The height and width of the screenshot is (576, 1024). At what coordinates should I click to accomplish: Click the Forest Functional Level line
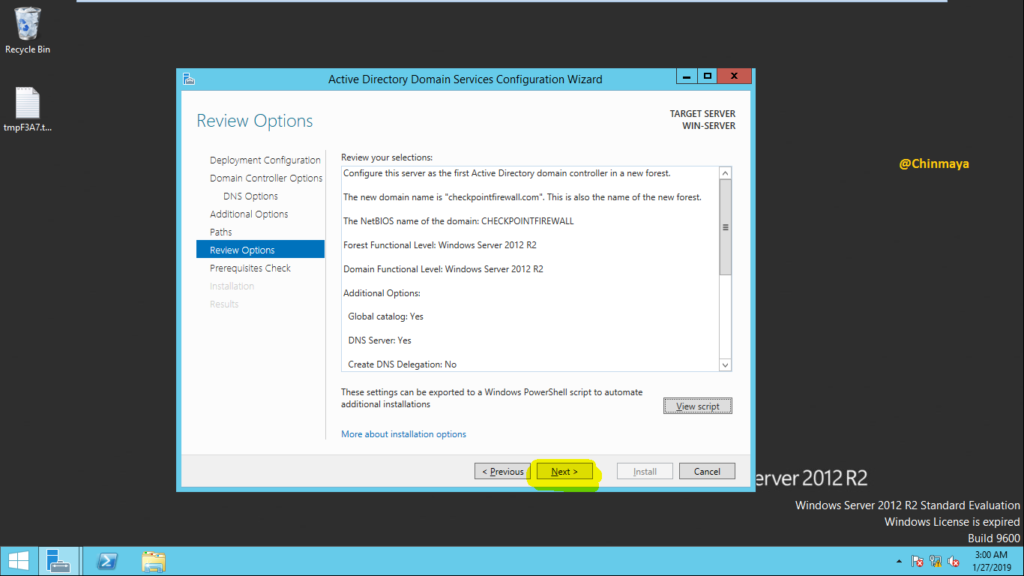click(440, 245)
